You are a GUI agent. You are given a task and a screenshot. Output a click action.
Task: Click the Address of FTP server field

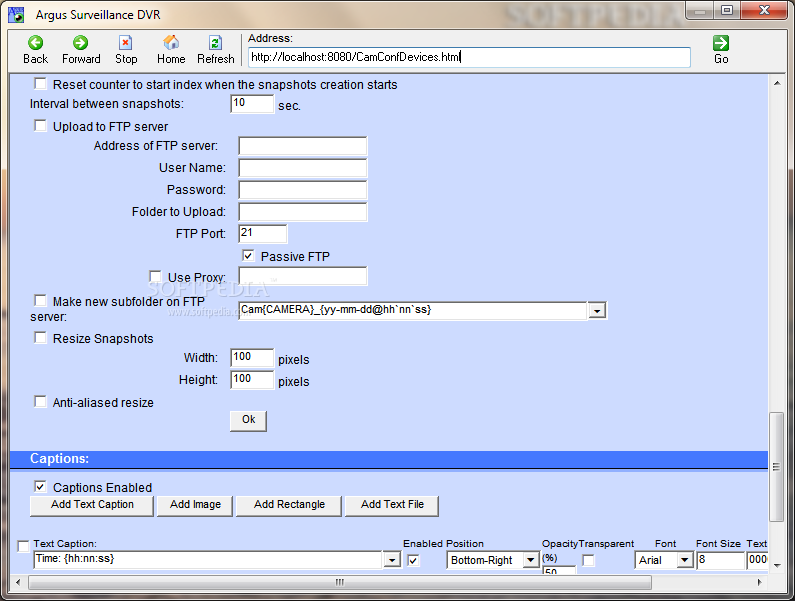(x=303, y=146)
